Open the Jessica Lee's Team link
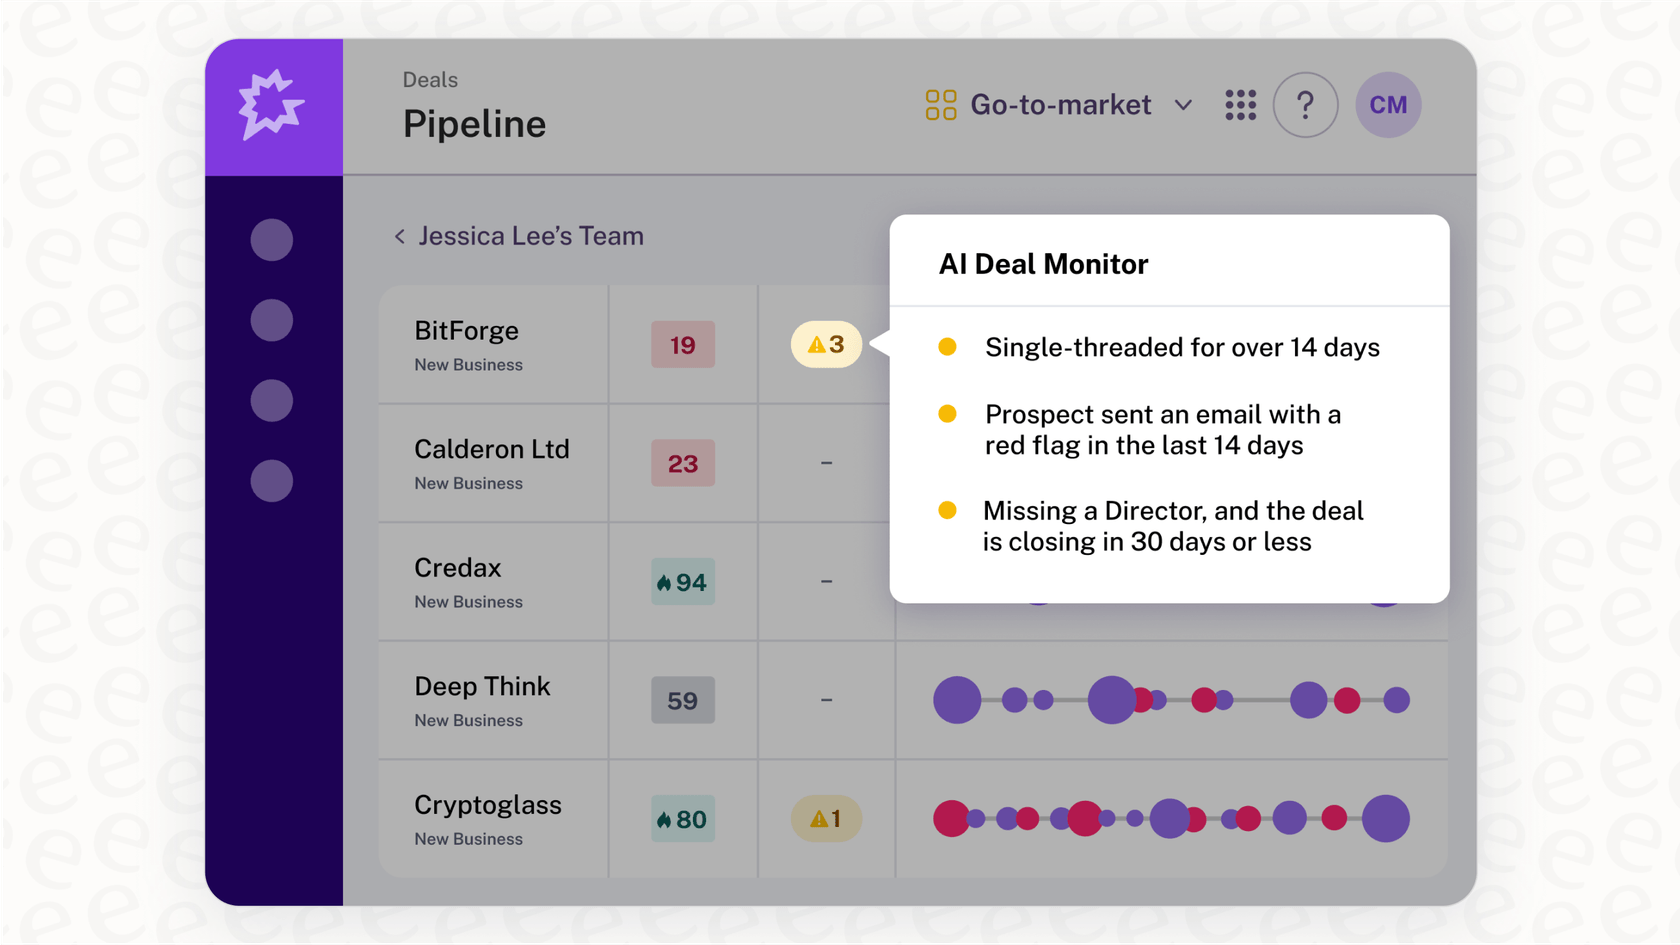This screenshot has width=1680, height=945. (530, 237)
